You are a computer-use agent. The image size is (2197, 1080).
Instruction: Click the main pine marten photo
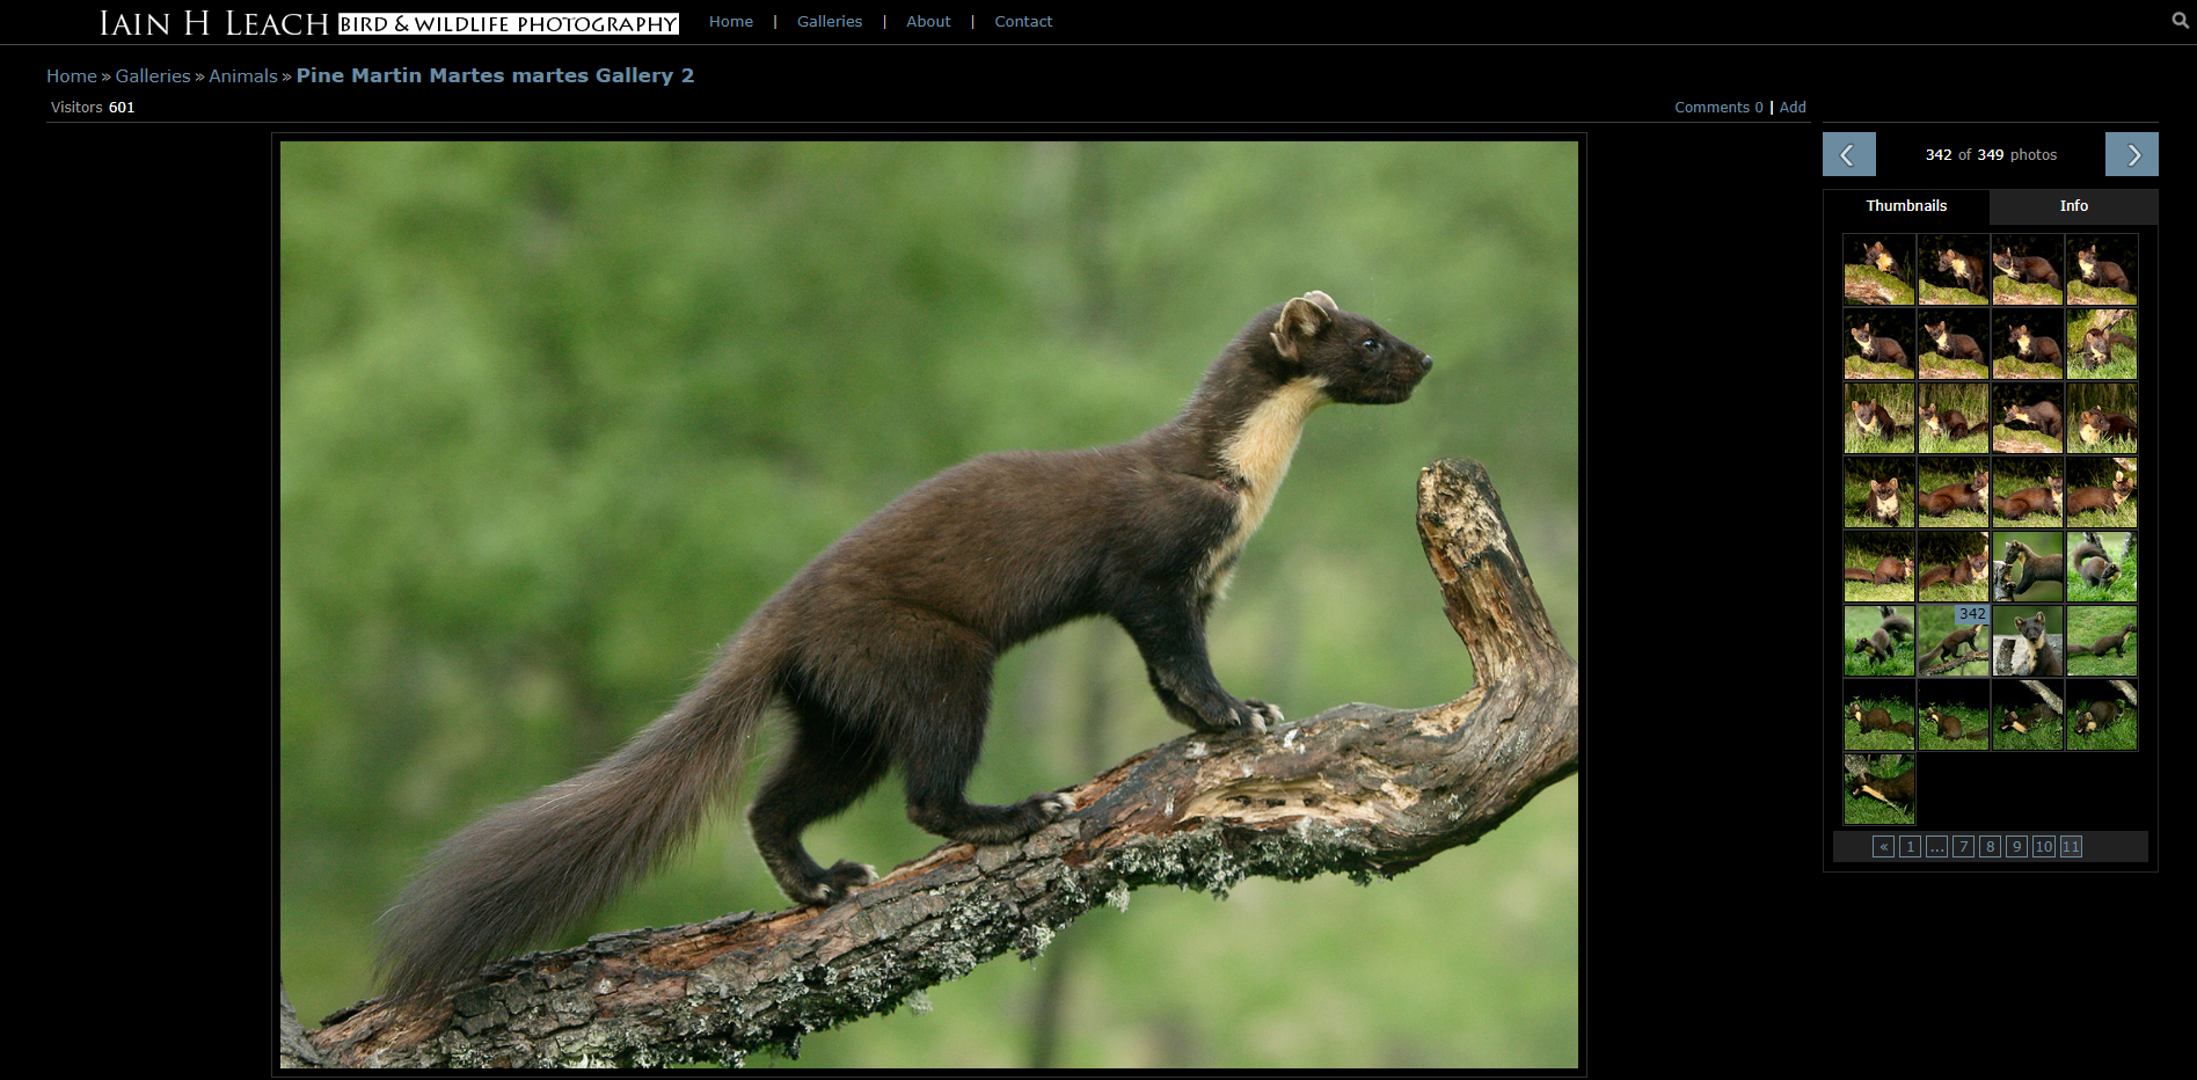928,604
